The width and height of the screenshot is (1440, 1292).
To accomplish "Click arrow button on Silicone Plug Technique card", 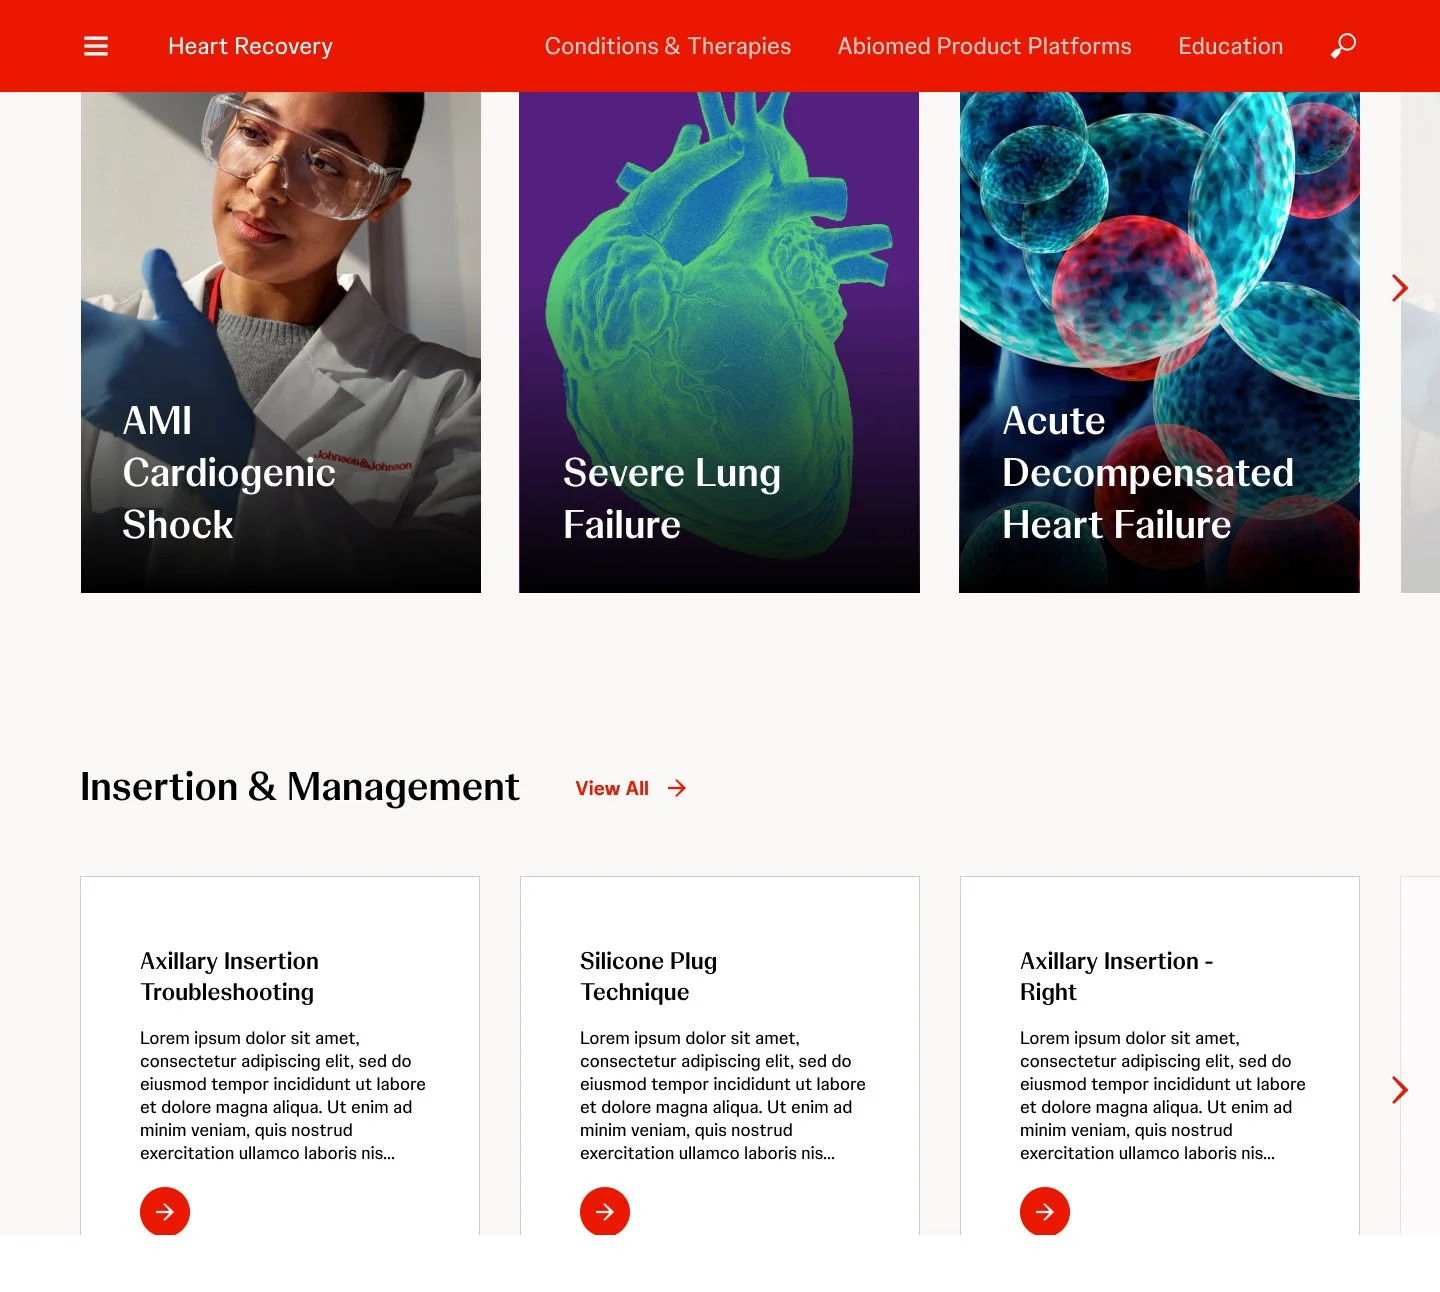I will (x=605, y=1211).
